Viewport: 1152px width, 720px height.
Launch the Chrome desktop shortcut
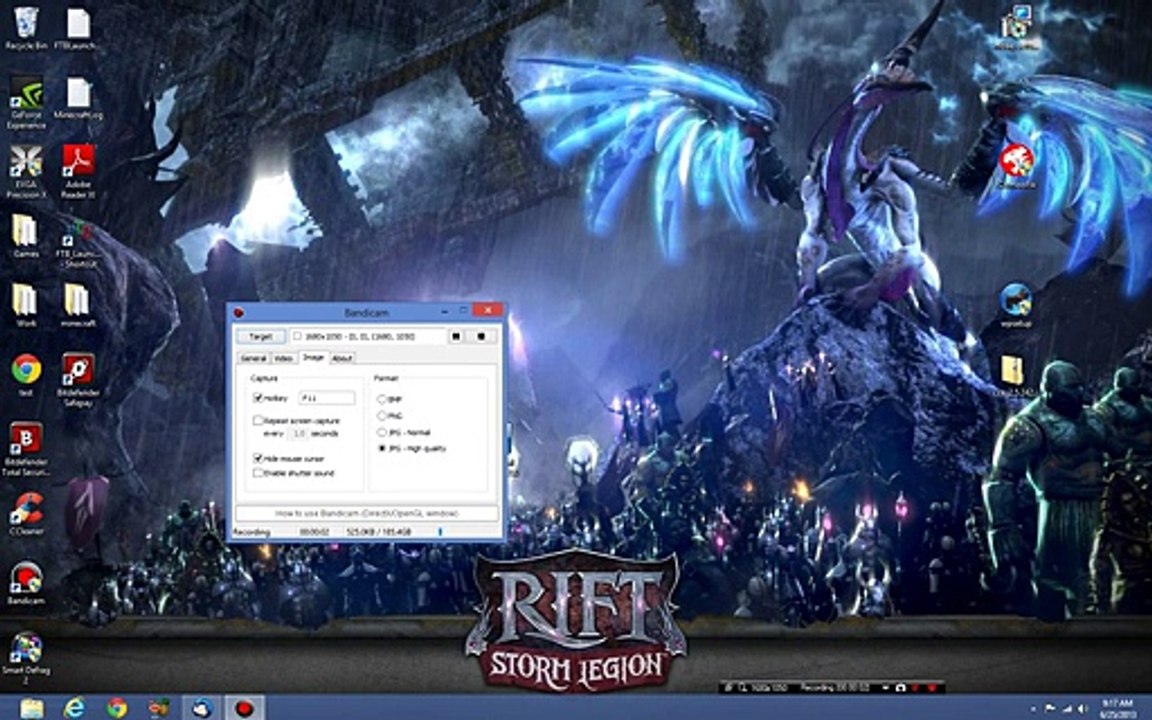(26, 373)
